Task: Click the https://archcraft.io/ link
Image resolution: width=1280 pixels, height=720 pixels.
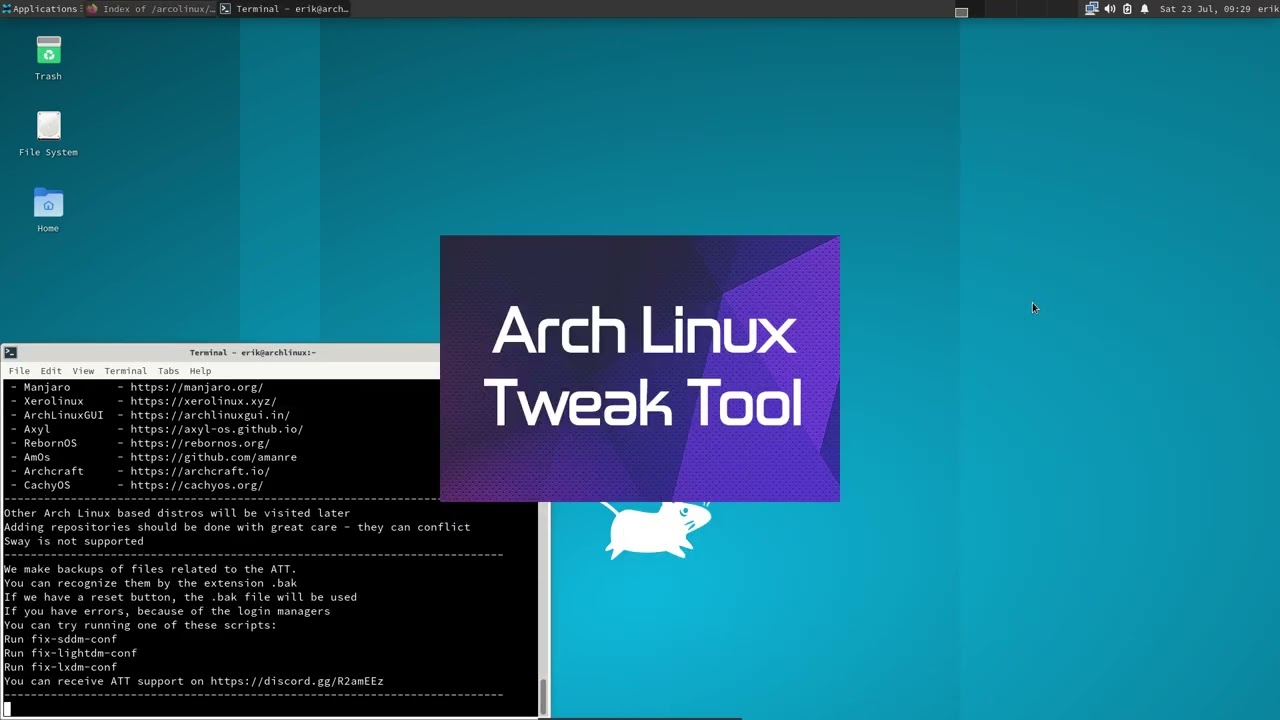Action: (200, 471)
